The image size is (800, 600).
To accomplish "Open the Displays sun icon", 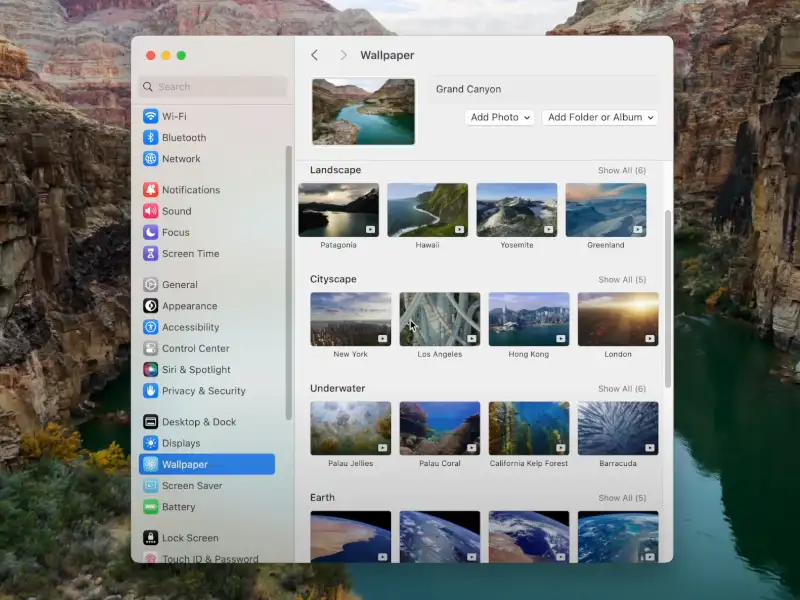I will tap(150, 443).
